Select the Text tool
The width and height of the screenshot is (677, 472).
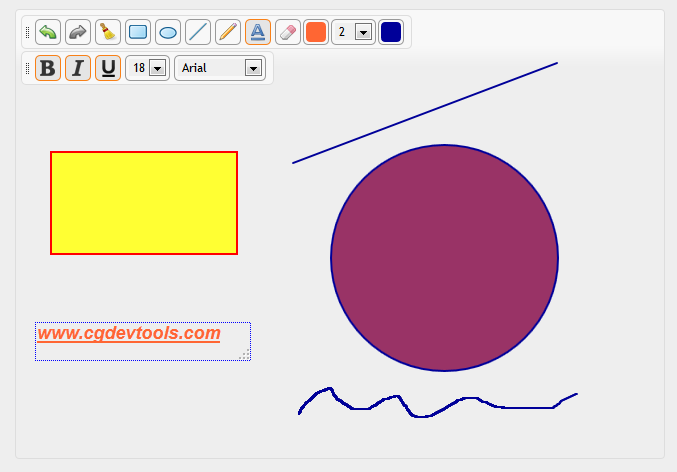coord(258,32)
